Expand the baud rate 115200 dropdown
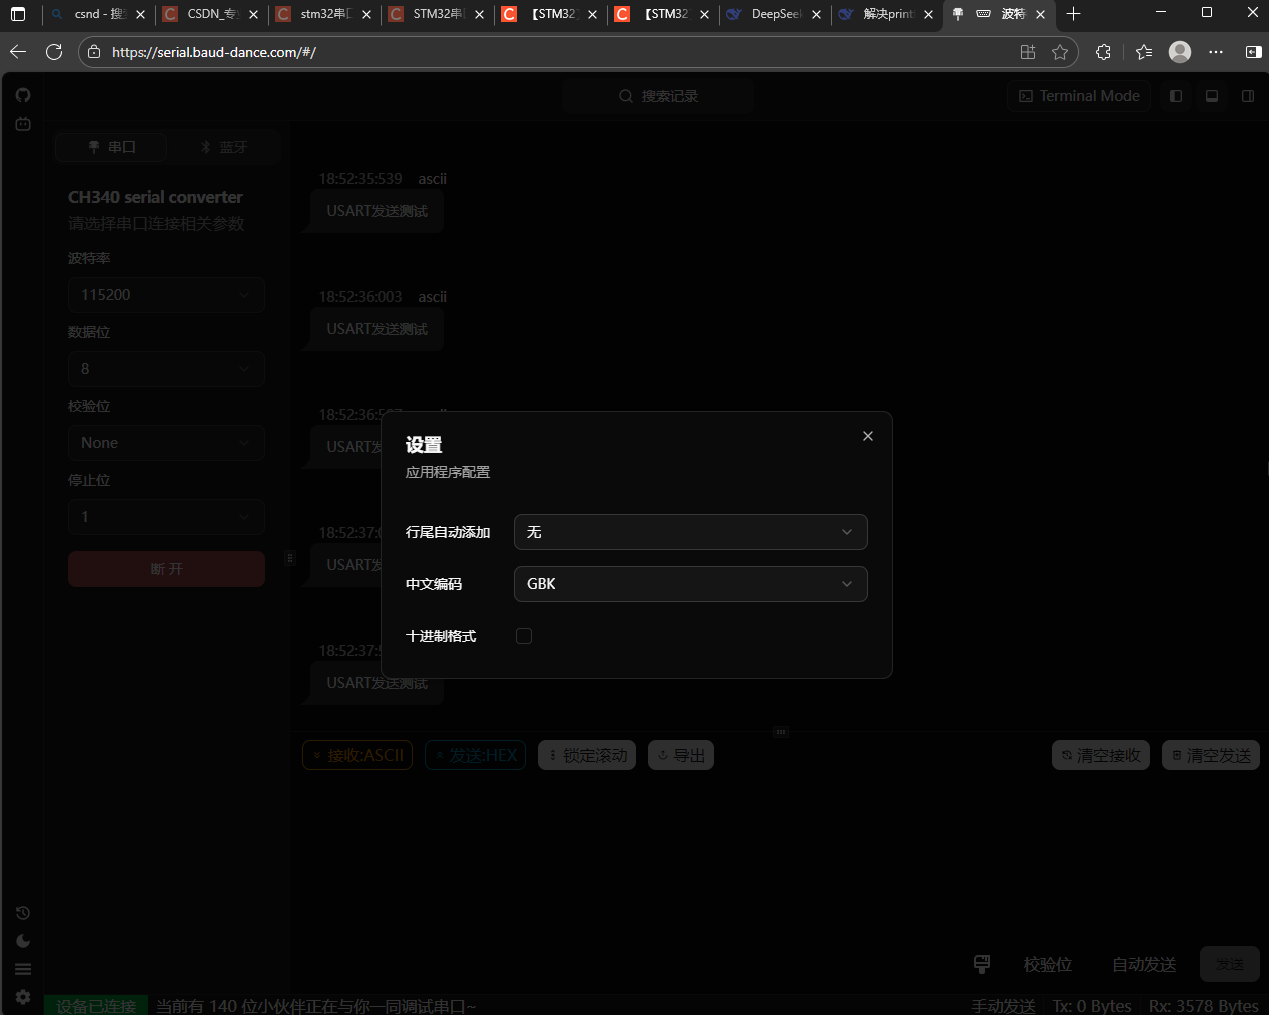Screen dimensions: 1269x1015 [166, 295]
